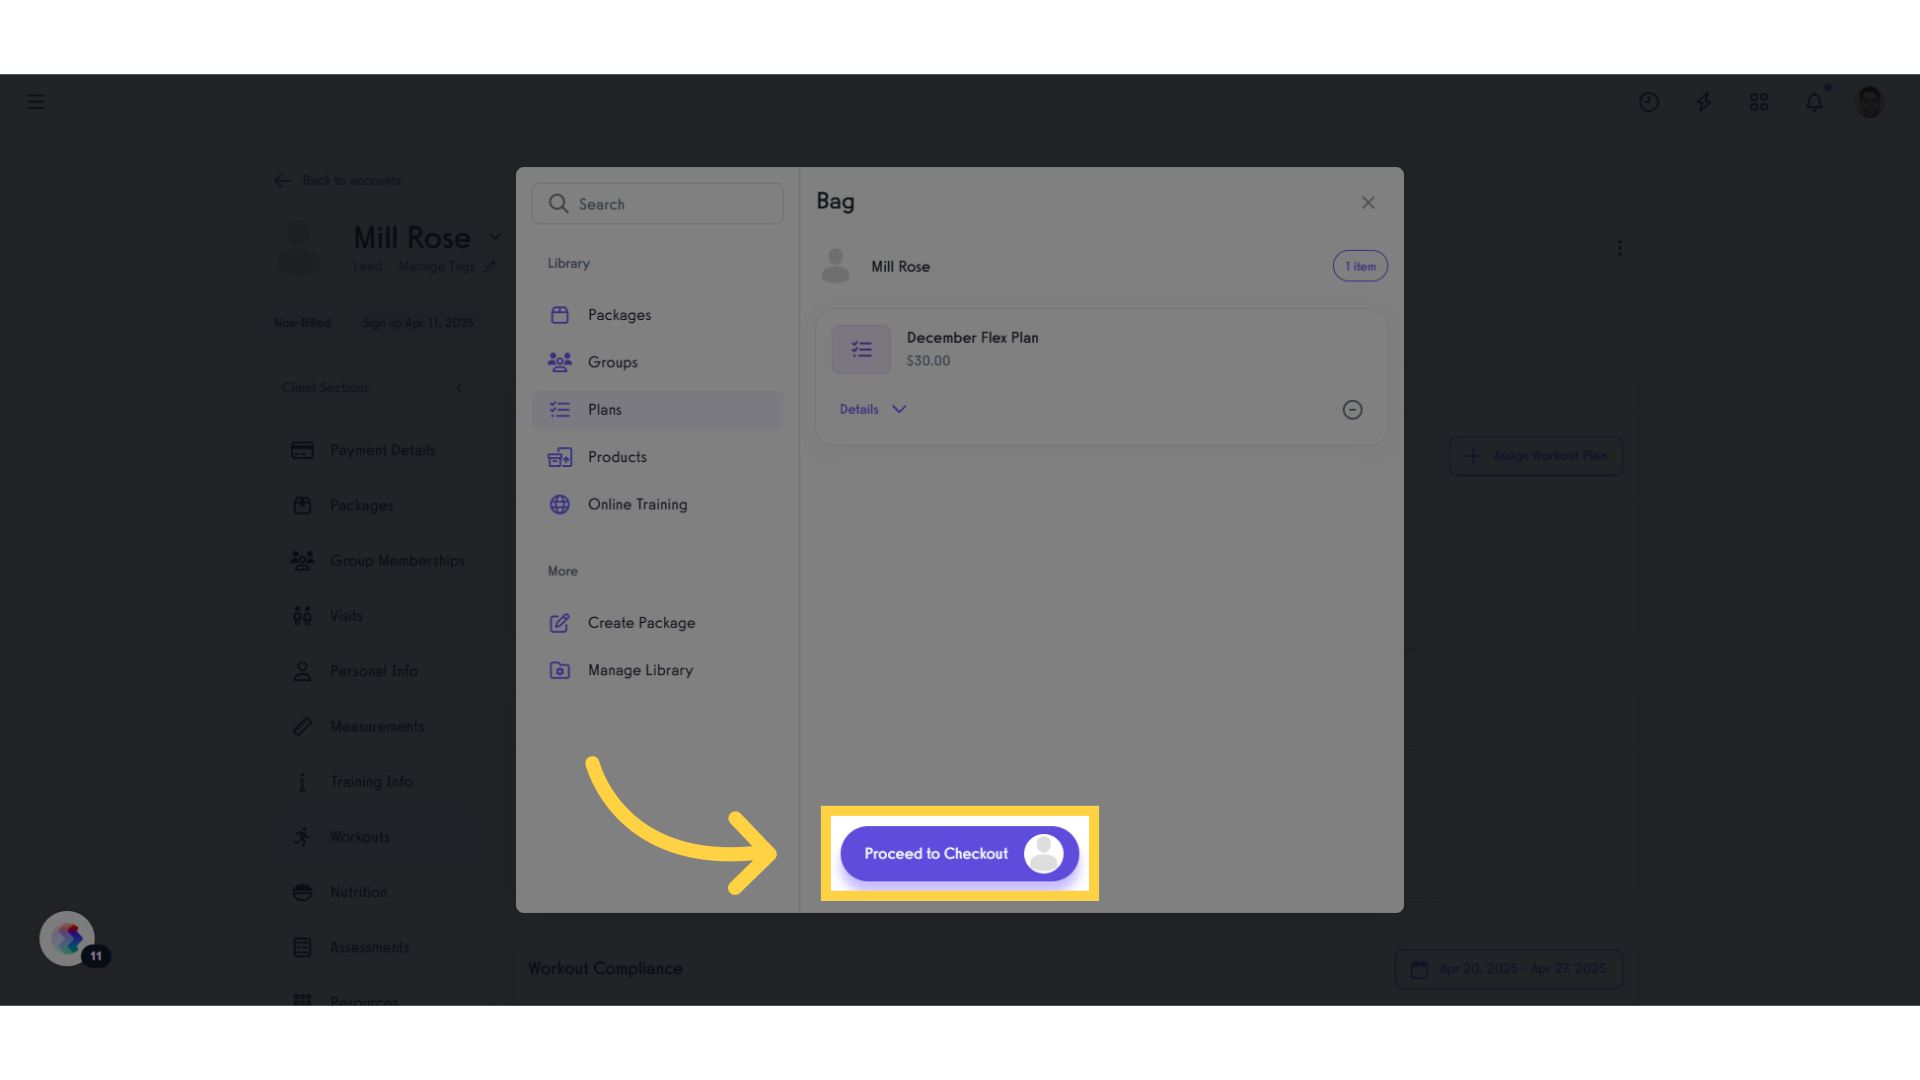Screen dimensions: 1920x1080
Task: Click Mill Rose avatar in the Bag
Action: (835, 266)
